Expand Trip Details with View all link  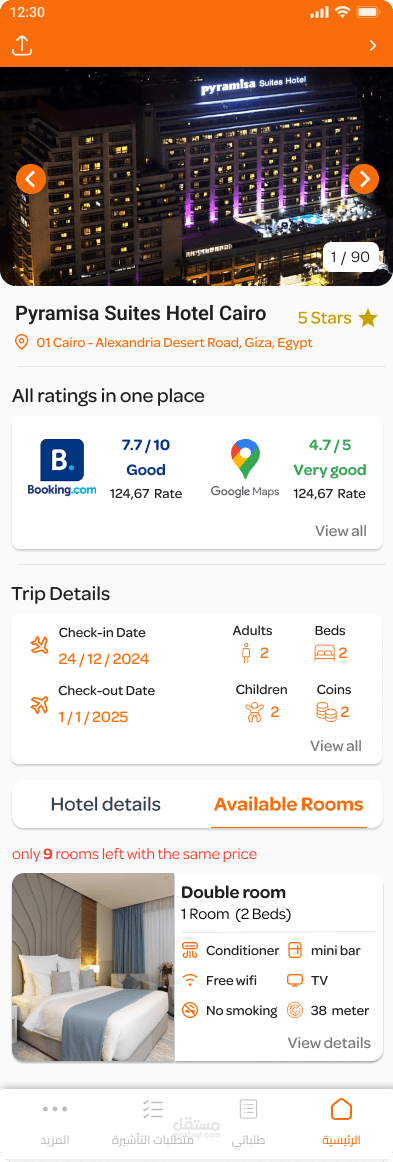pyautogui.click(x=336, y=746)
